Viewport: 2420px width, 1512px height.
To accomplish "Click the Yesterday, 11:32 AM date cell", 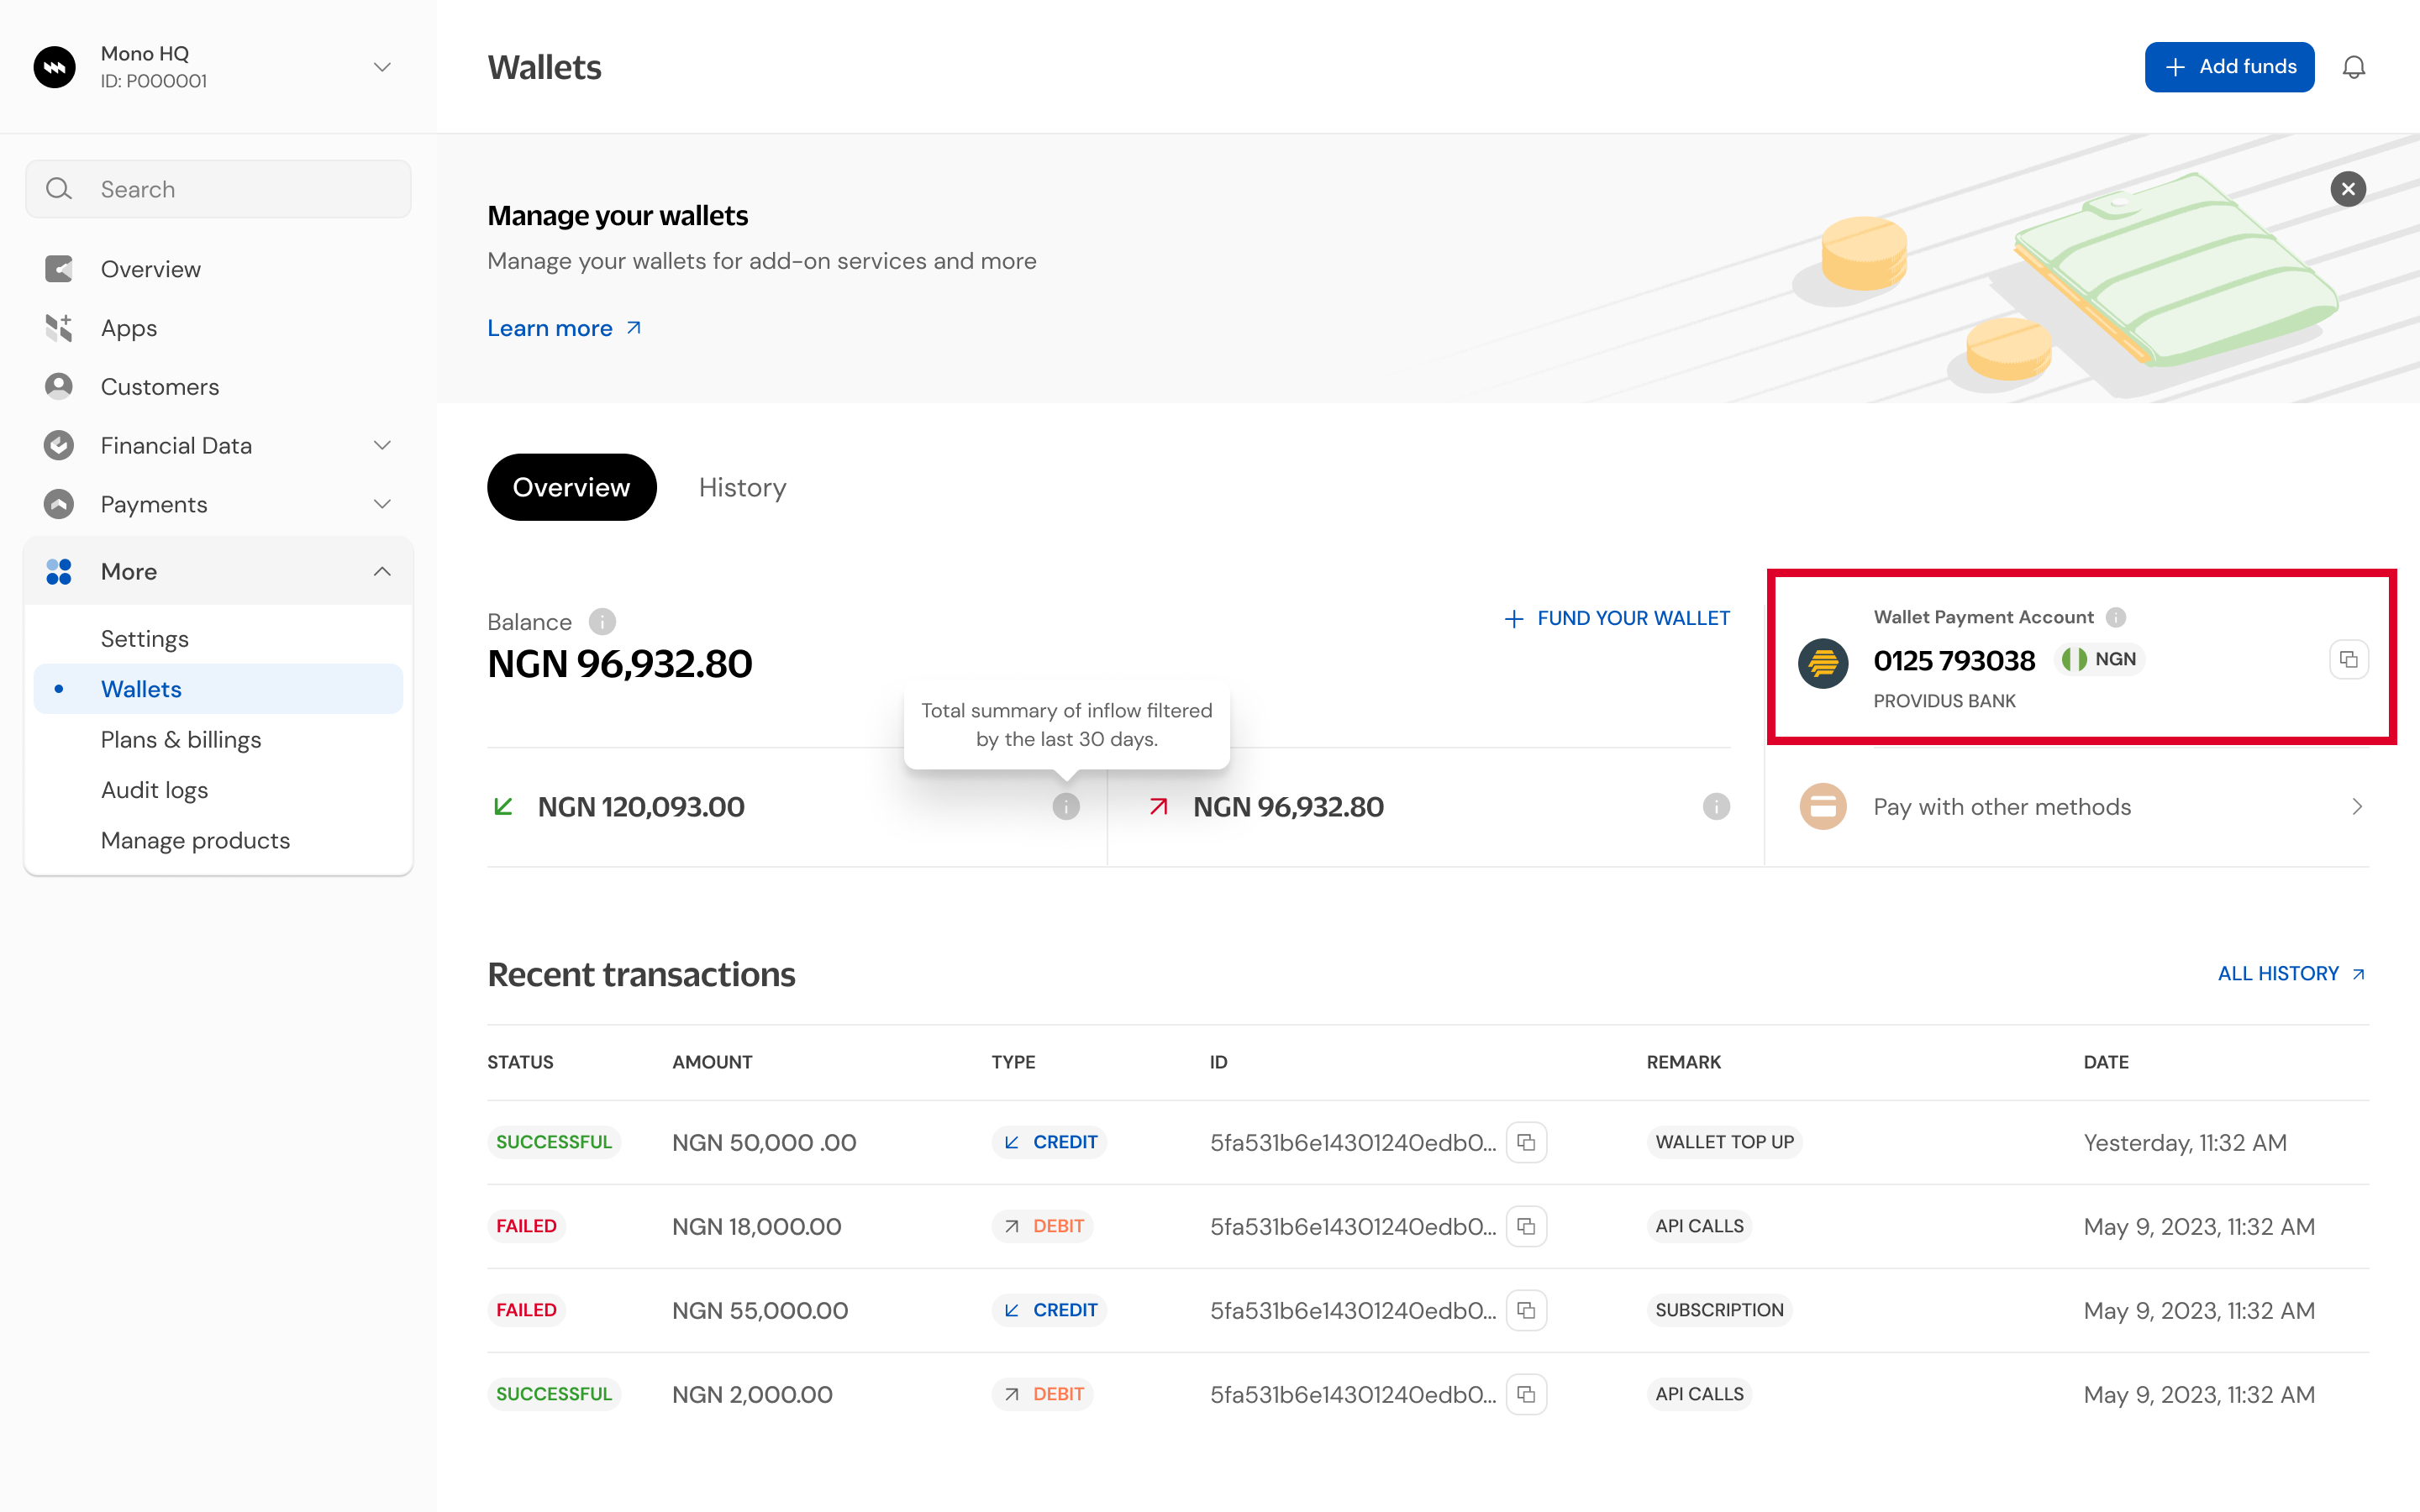I will [x=2185, y=1142].
